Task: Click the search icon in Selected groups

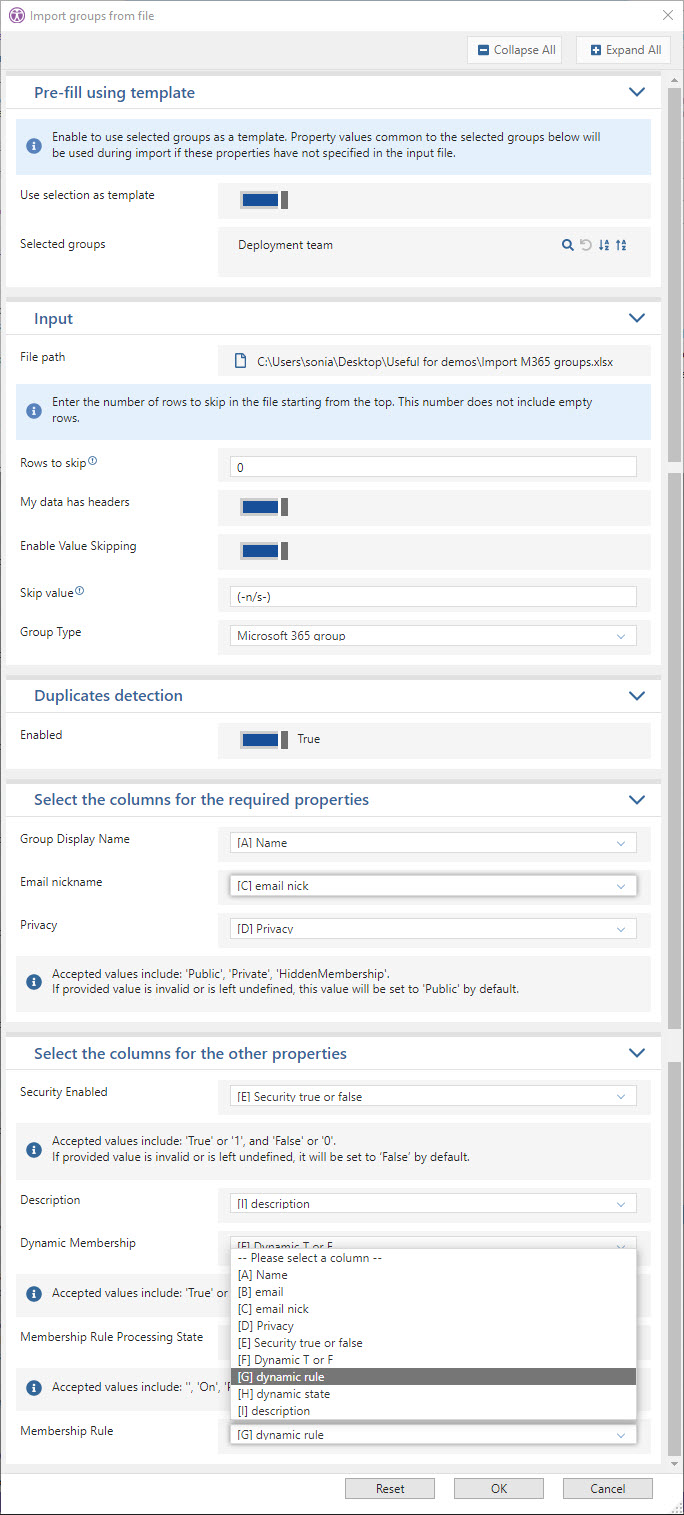Action: click(567, 245)
